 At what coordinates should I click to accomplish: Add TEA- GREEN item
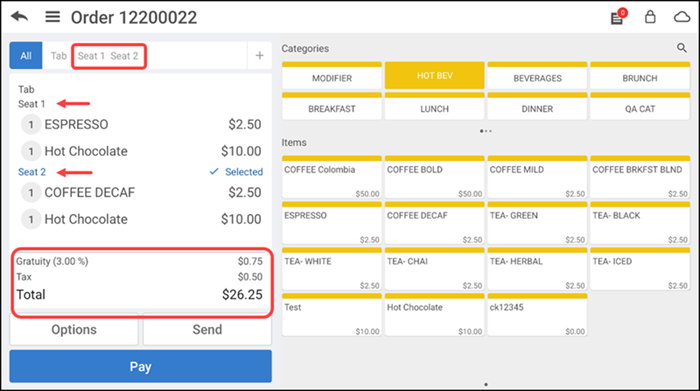537,223
